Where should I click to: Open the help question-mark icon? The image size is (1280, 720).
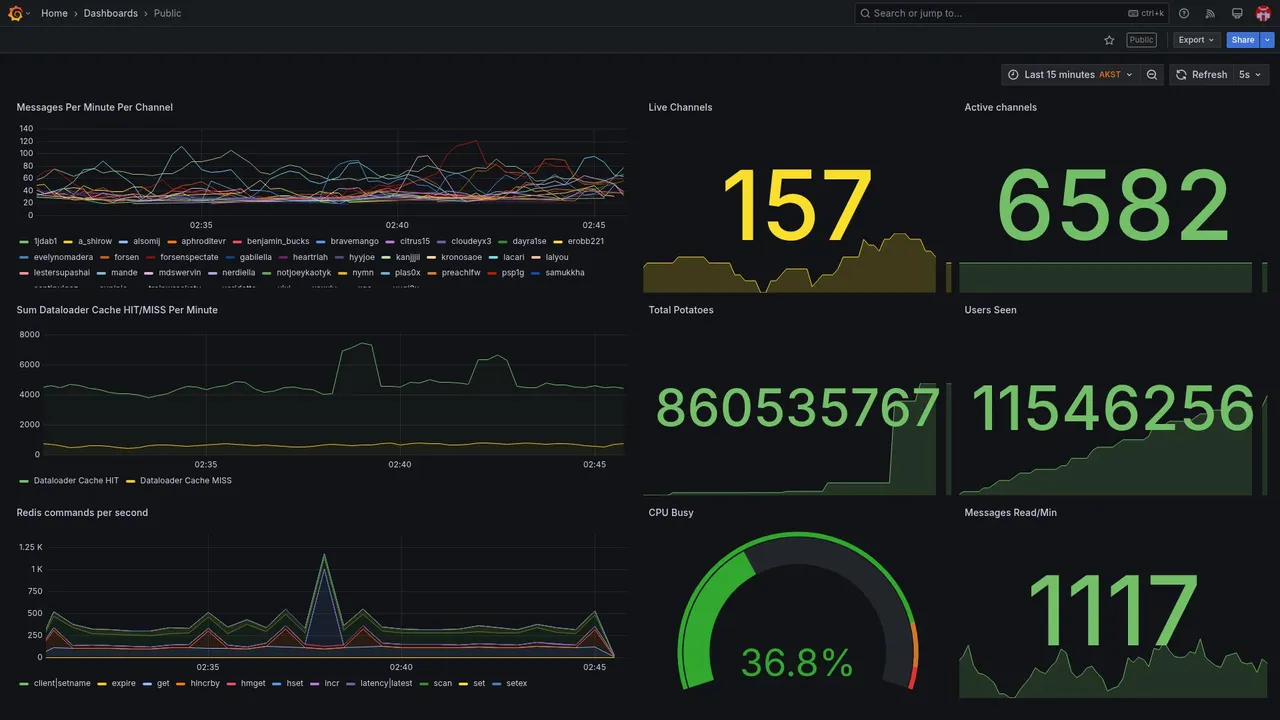coord(1184,13)
